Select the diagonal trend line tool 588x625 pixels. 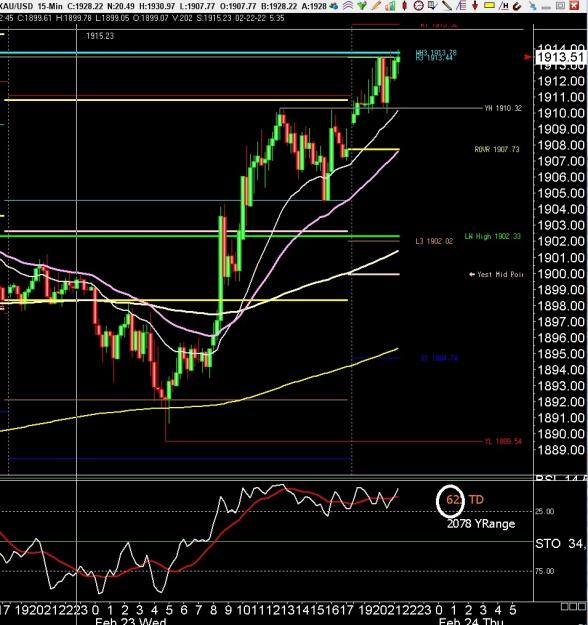(x=446, y=6)
